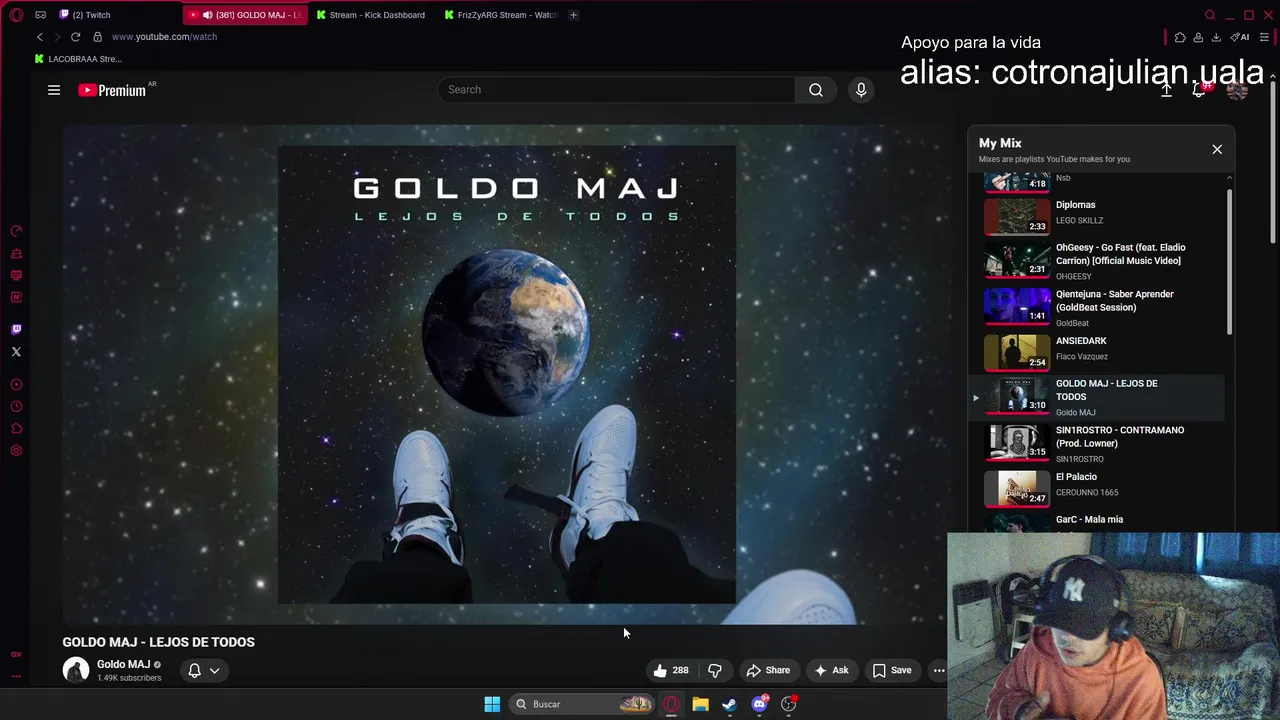This screenshot has height=720, width=1280.
Task: Open GX Corner gamepad icon
Action: click(40, 15)
